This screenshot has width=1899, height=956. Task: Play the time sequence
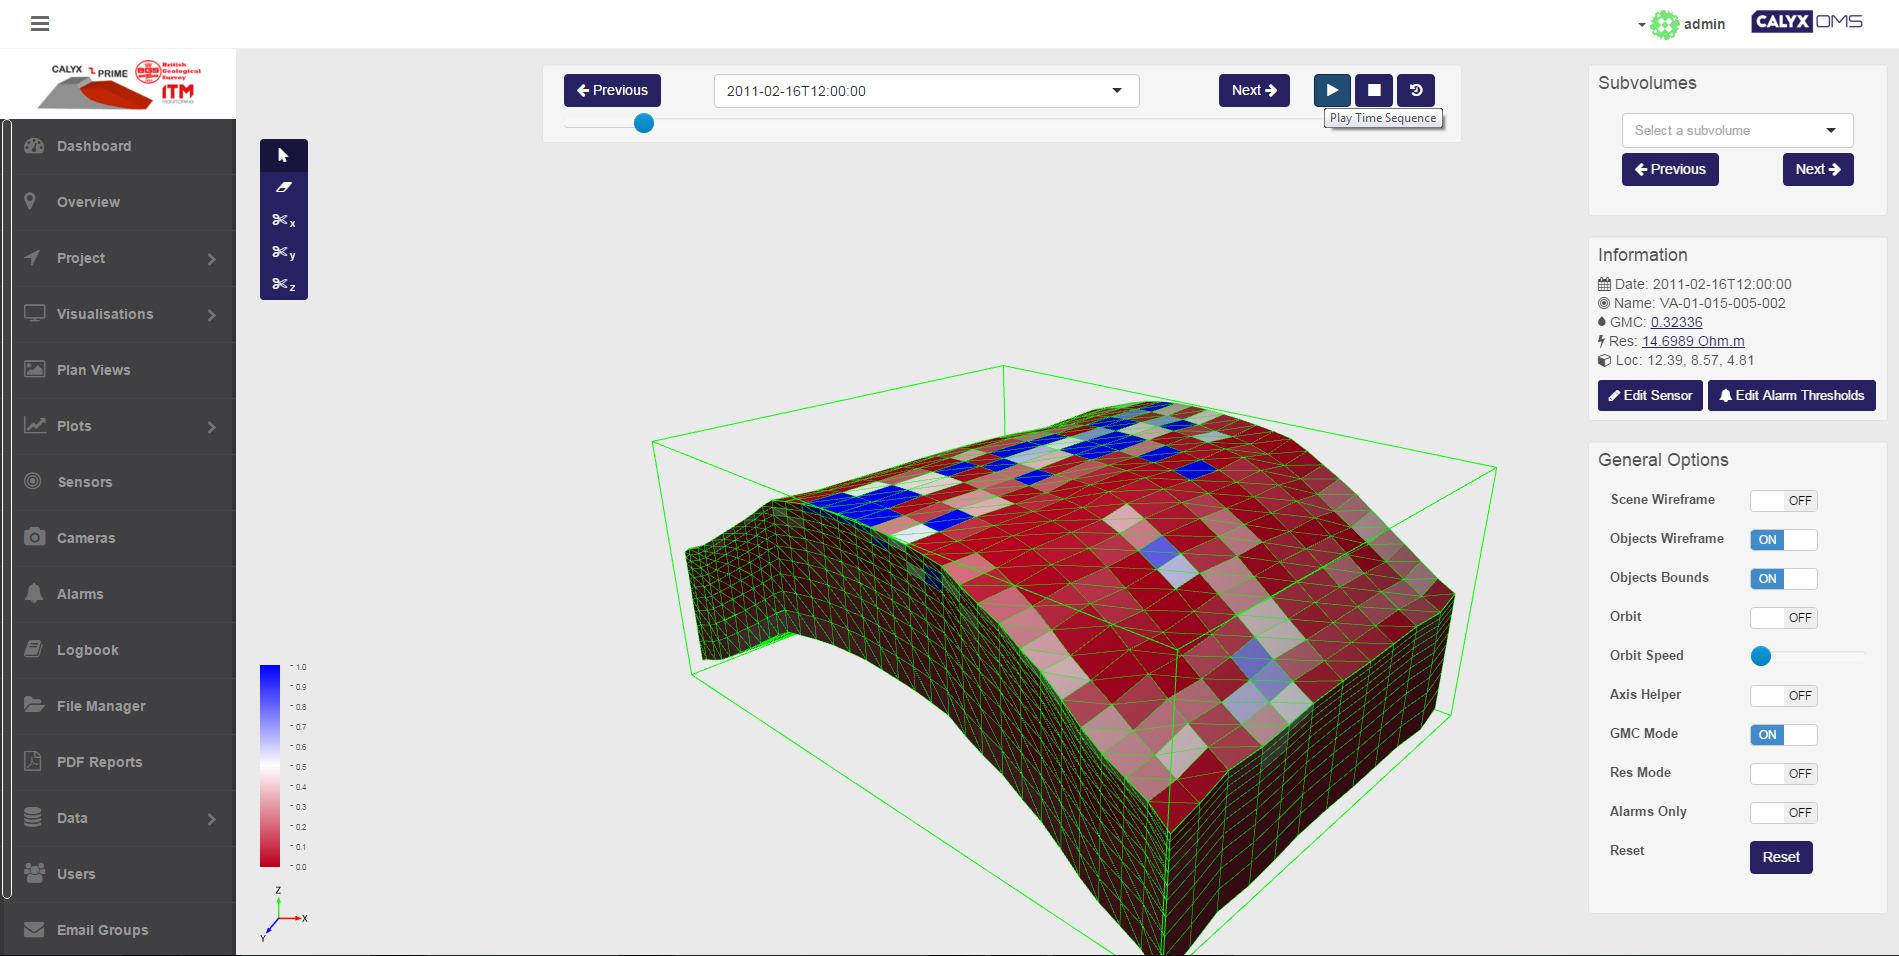[x=1332, y=90]
